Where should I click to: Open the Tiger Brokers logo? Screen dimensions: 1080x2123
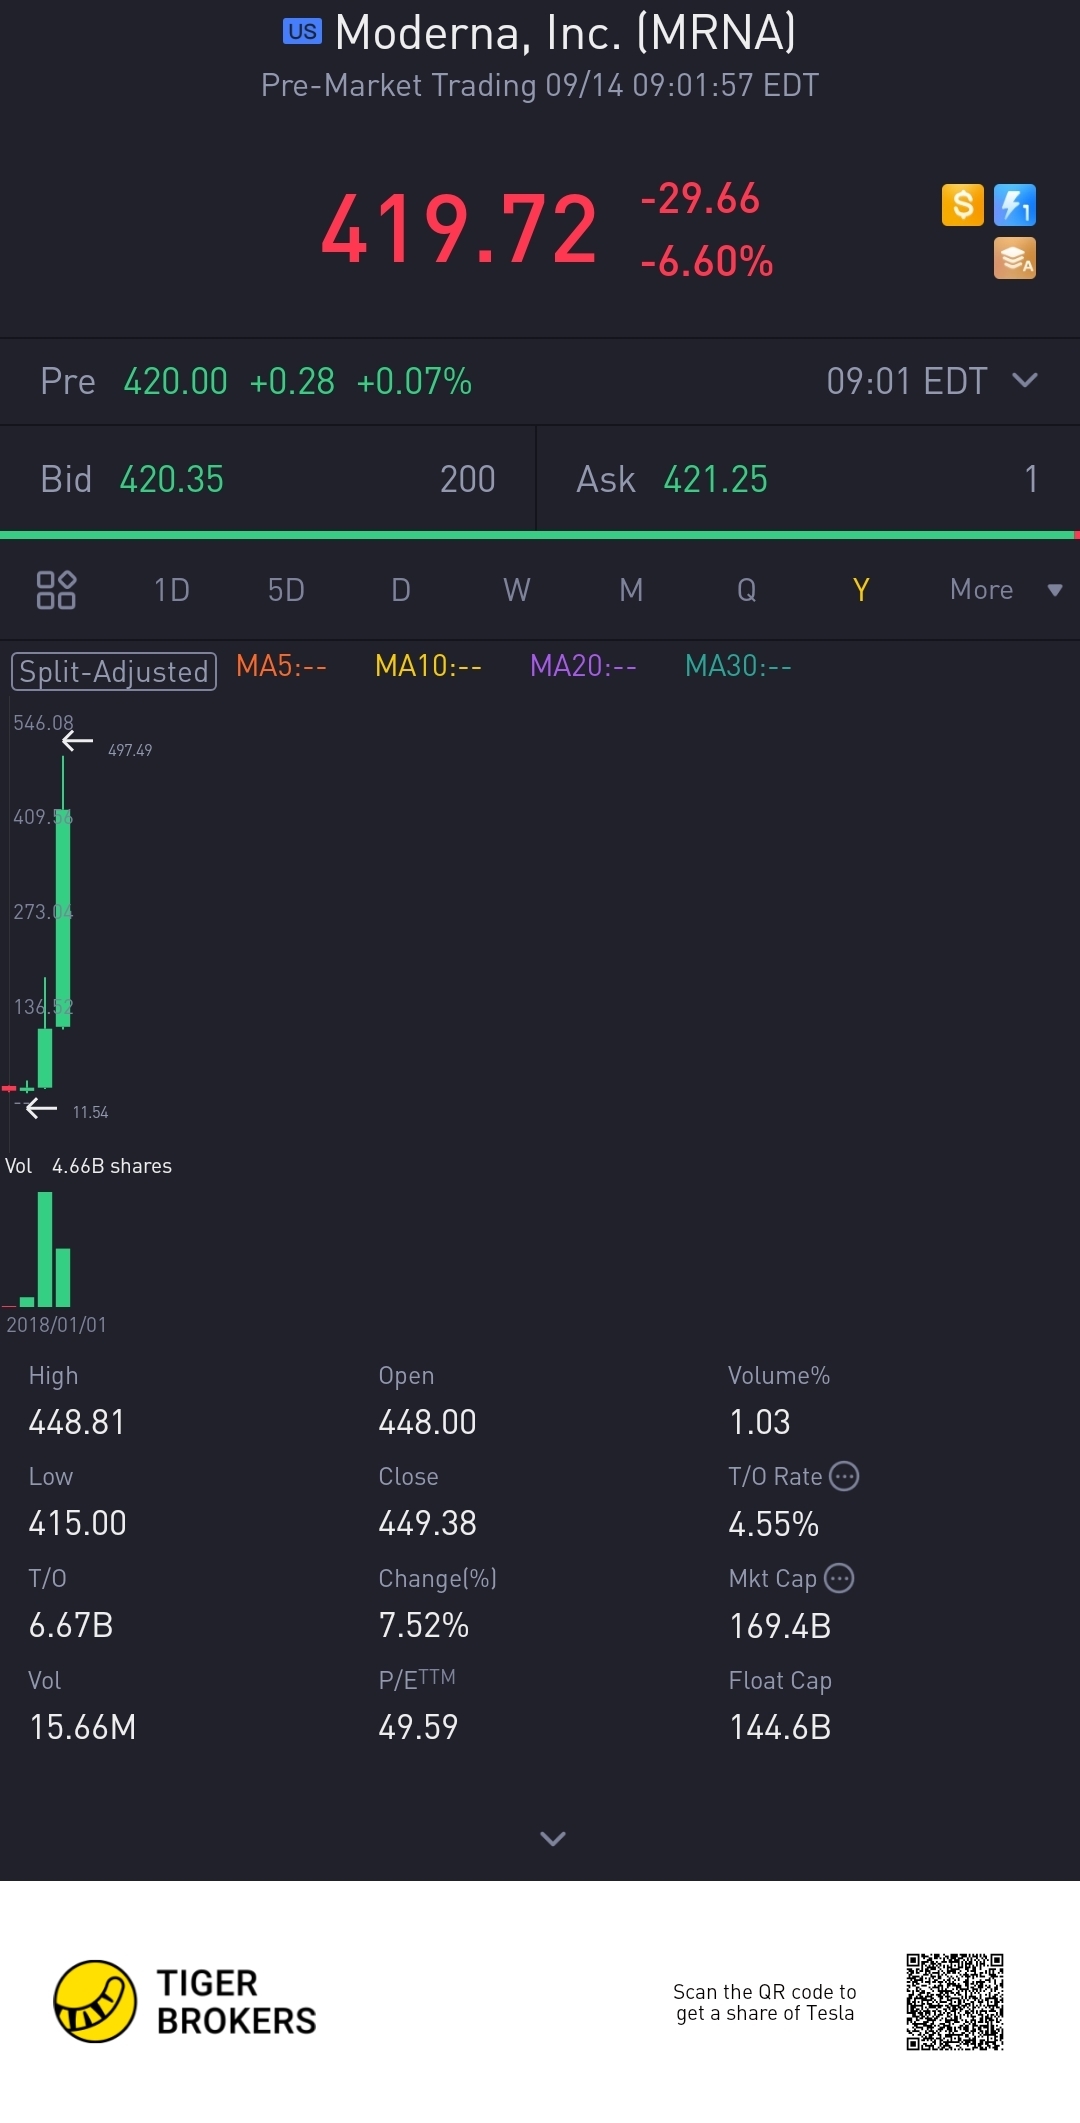click(185, 2001)
